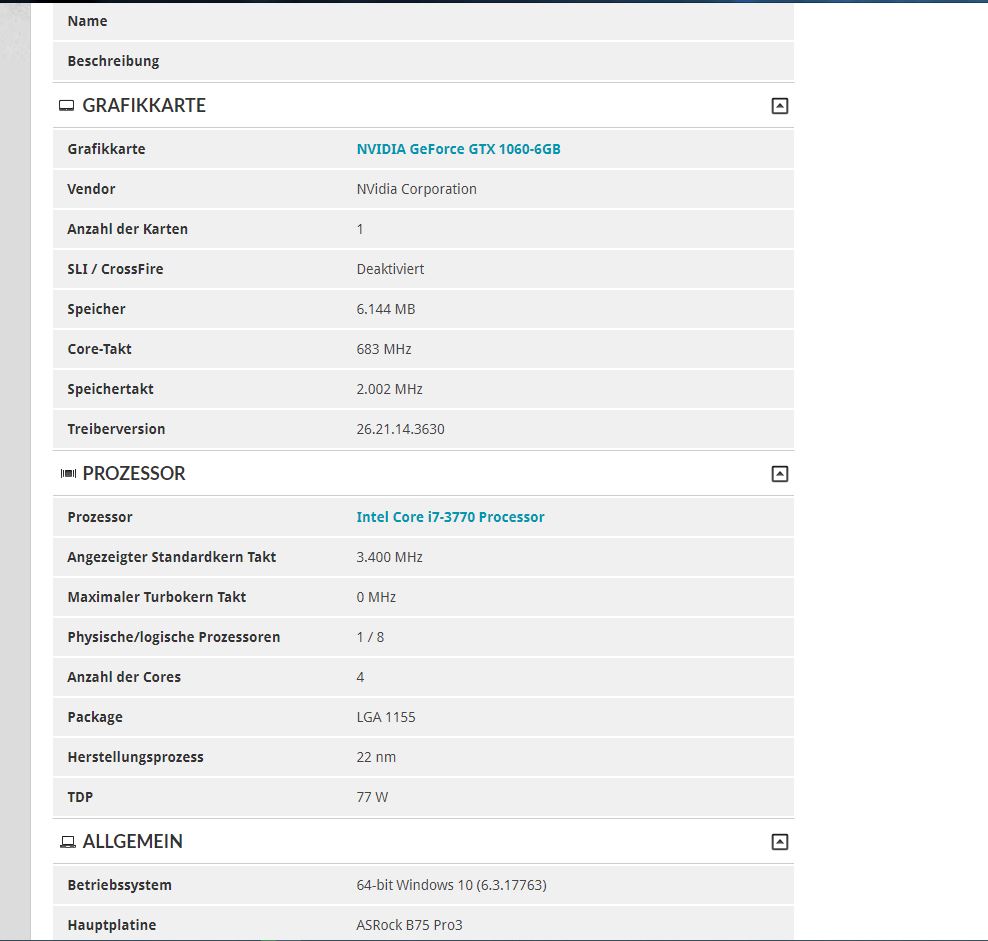Click the 0 MHz turbo value
Screen dimensions: 988x941
376,598
